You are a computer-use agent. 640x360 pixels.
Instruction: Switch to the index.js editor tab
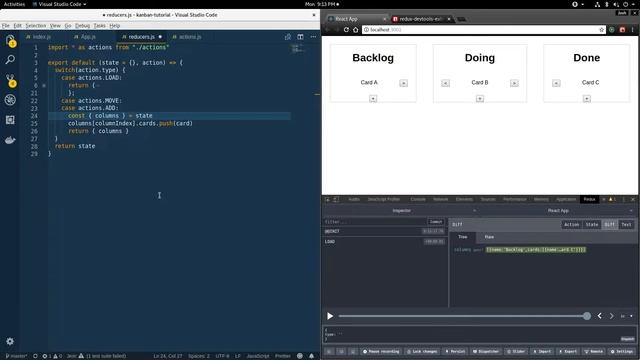coord(42,37)
